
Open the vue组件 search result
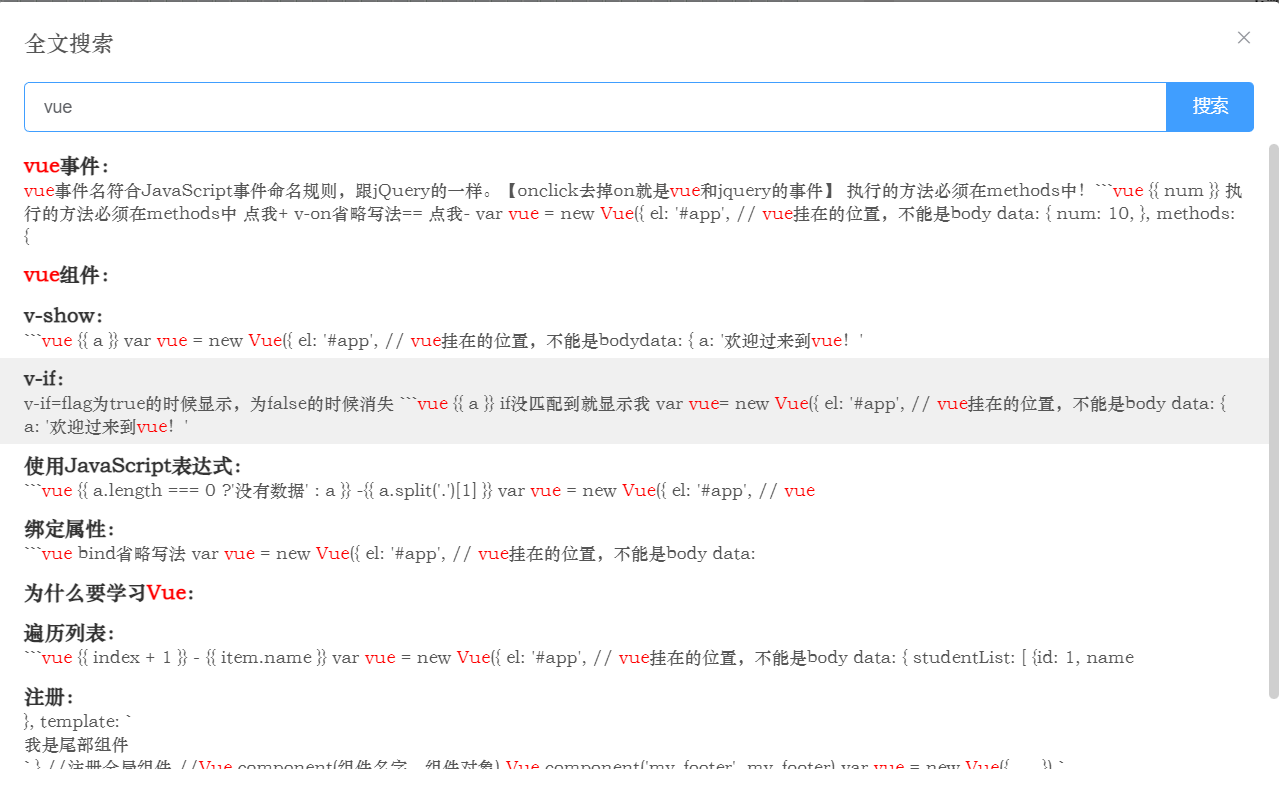coord(66,275)
